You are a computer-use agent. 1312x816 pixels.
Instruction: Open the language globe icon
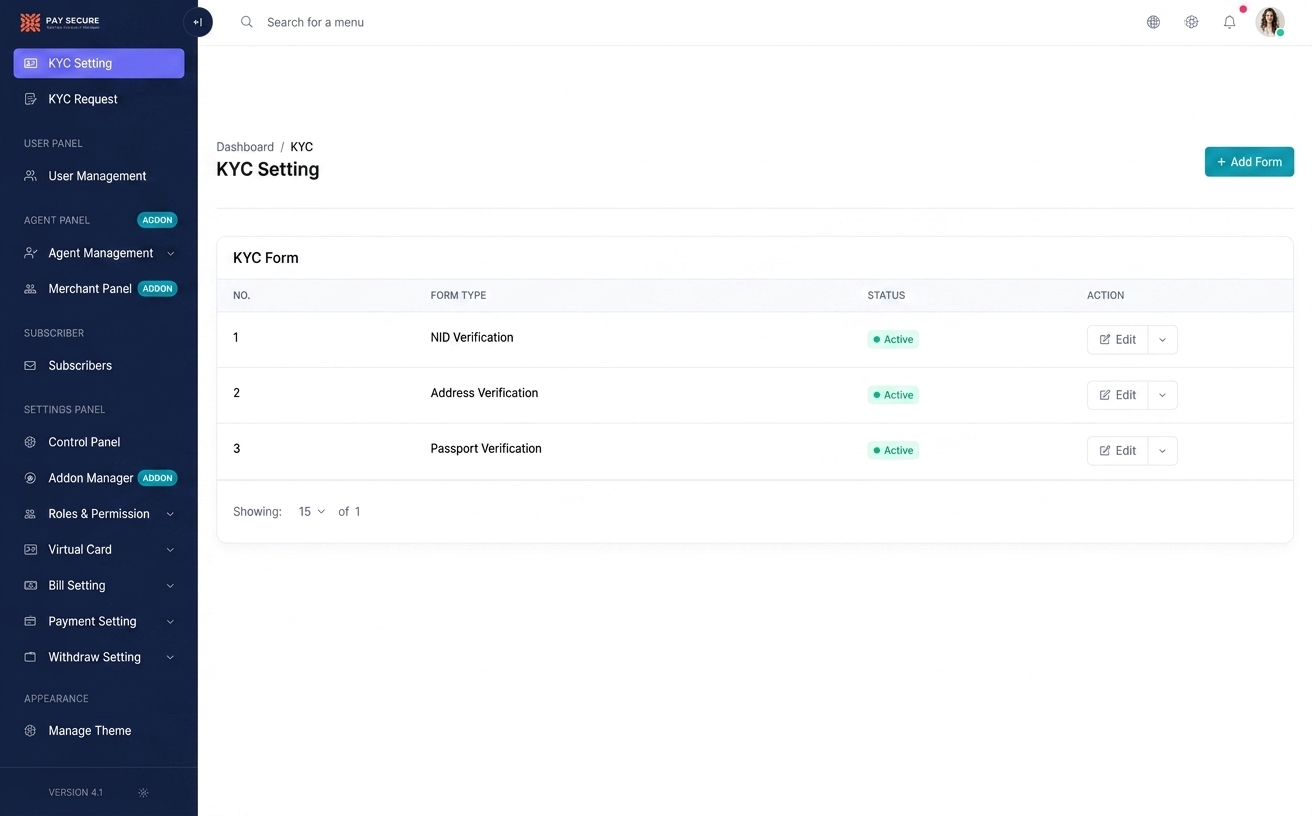click(x=1153, y=22)
